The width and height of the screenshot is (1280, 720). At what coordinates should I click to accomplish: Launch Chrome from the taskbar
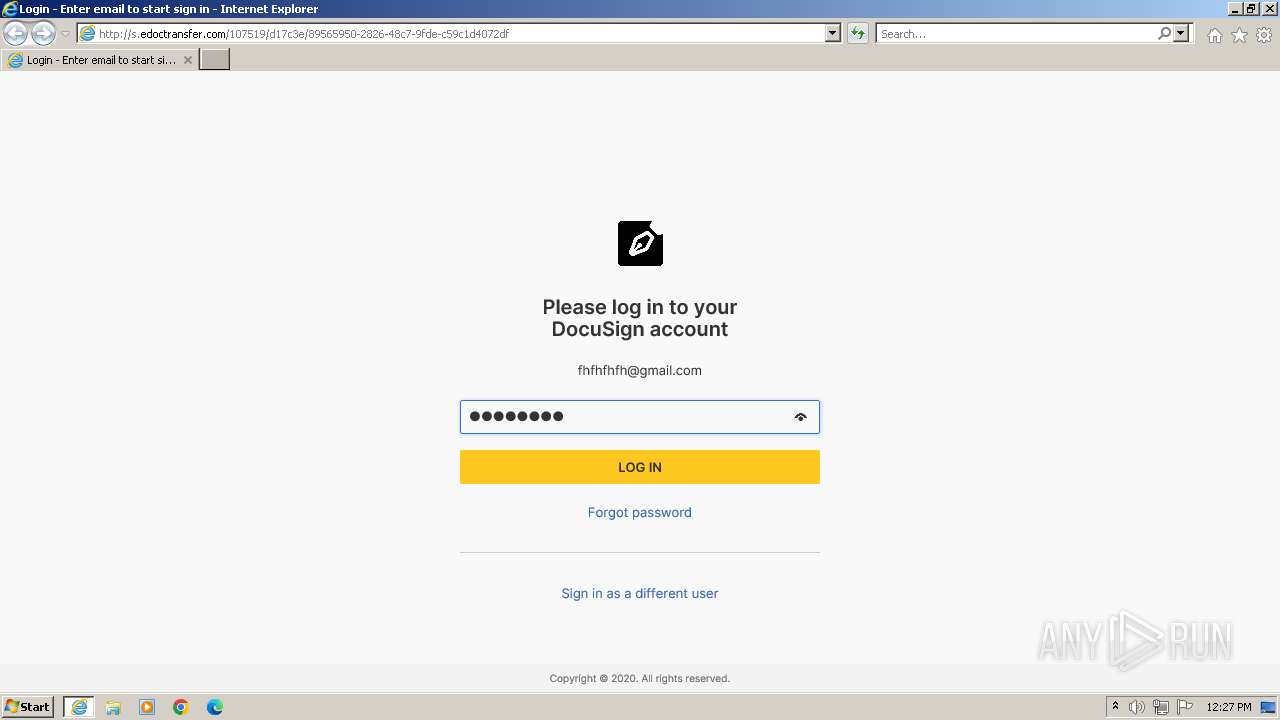tap(181, 707)
